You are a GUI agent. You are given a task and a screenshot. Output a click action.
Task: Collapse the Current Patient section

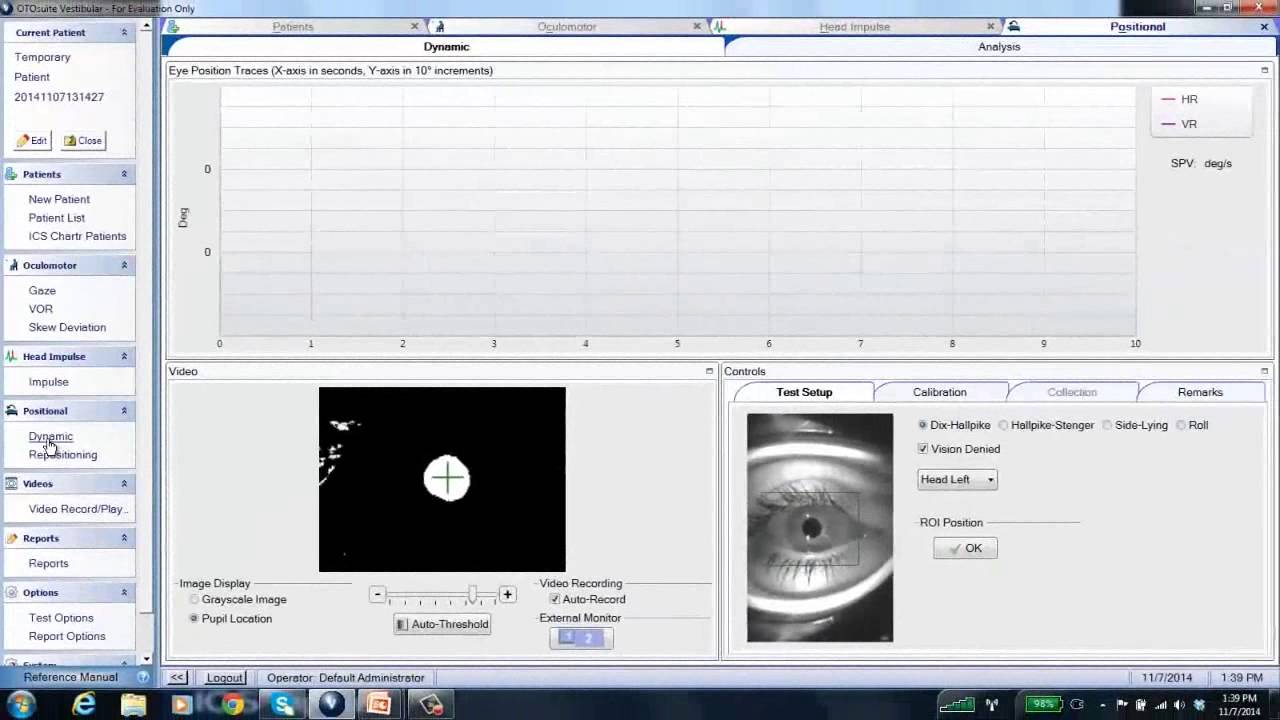click(124, 33)
